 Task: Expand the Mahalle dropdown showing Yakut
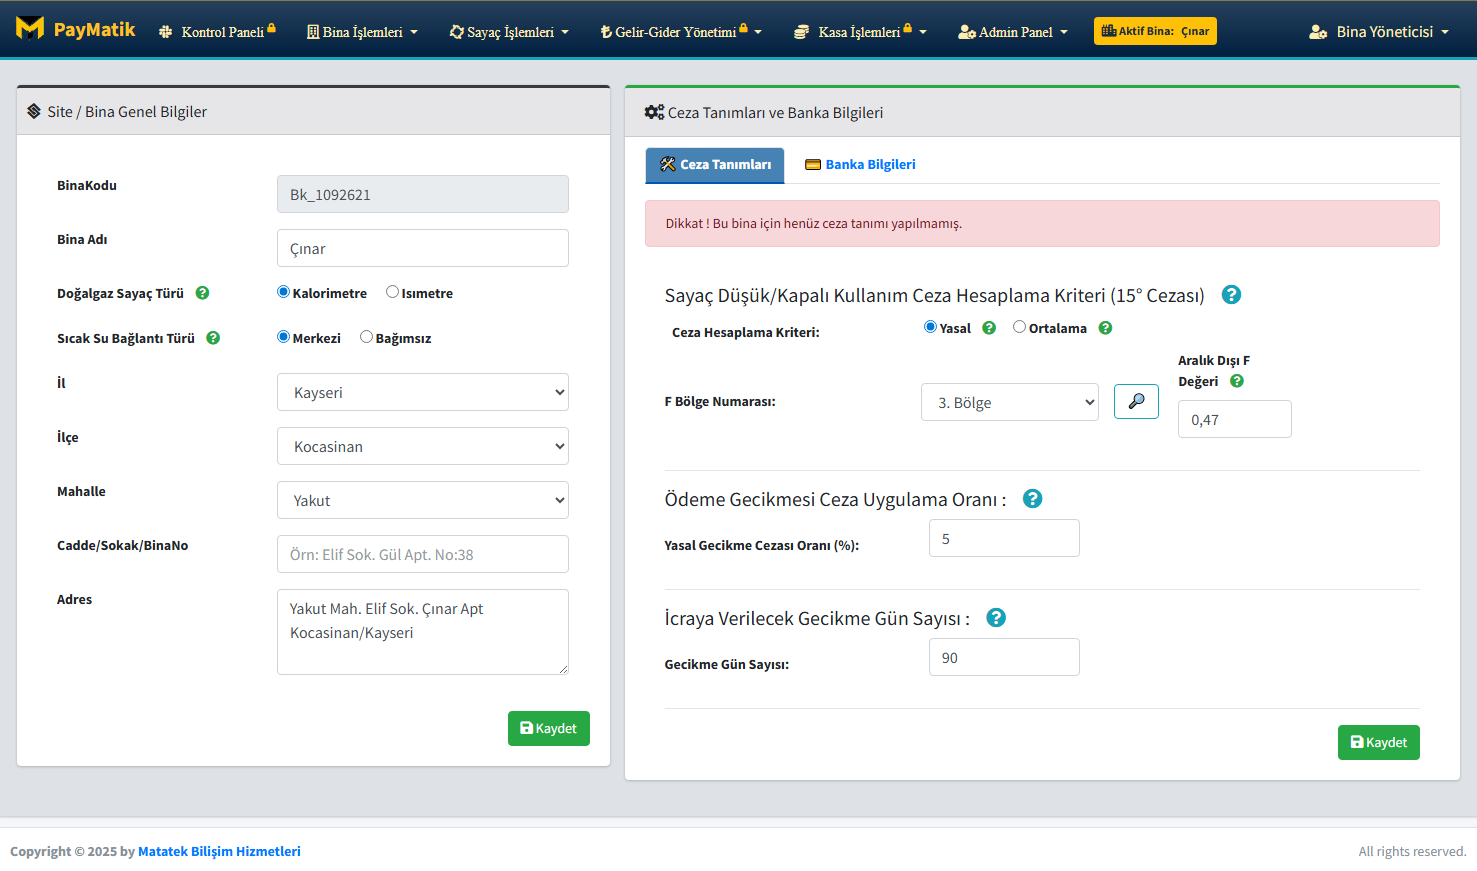422,500
